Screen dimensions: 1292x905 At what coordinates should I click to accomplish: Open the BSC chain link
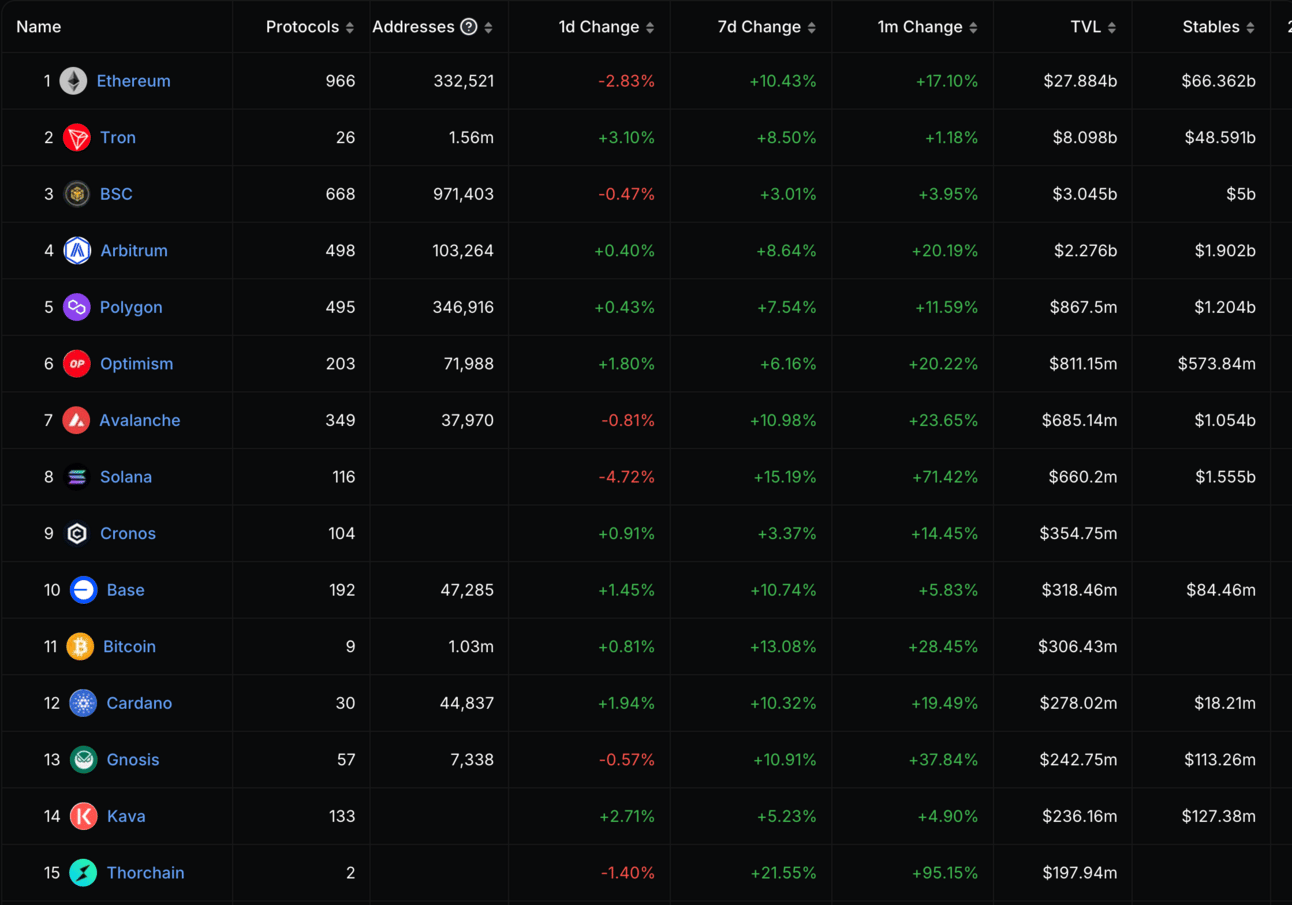(x=116, y=194)
